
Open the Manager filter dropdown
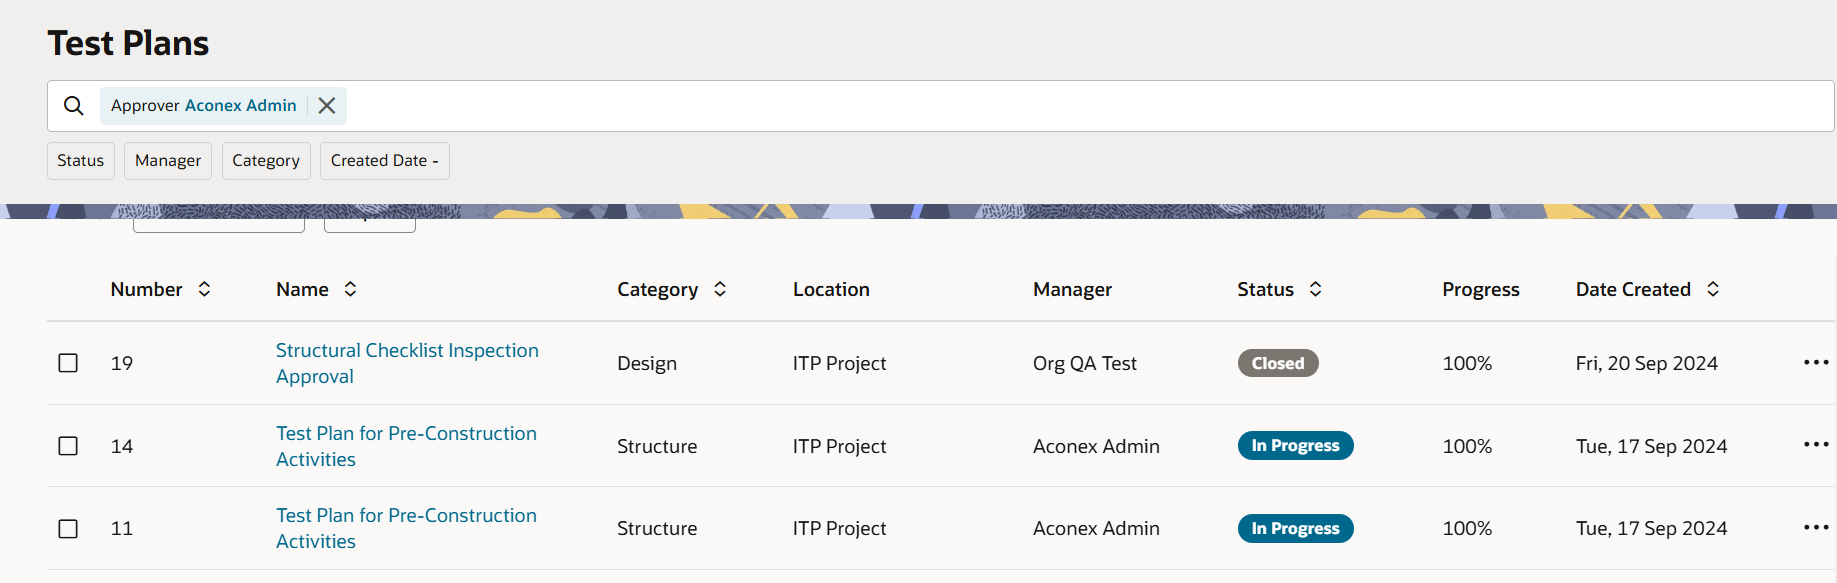tap(168, 161)
